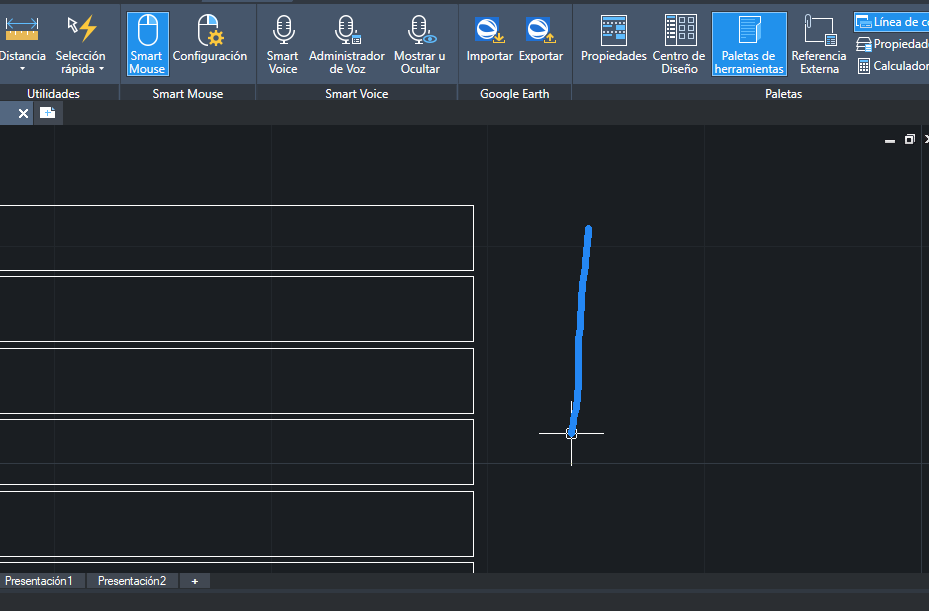Open Referencia Externa palette
This screenshot has width=929, height=611.
click(x=819, y=44)
